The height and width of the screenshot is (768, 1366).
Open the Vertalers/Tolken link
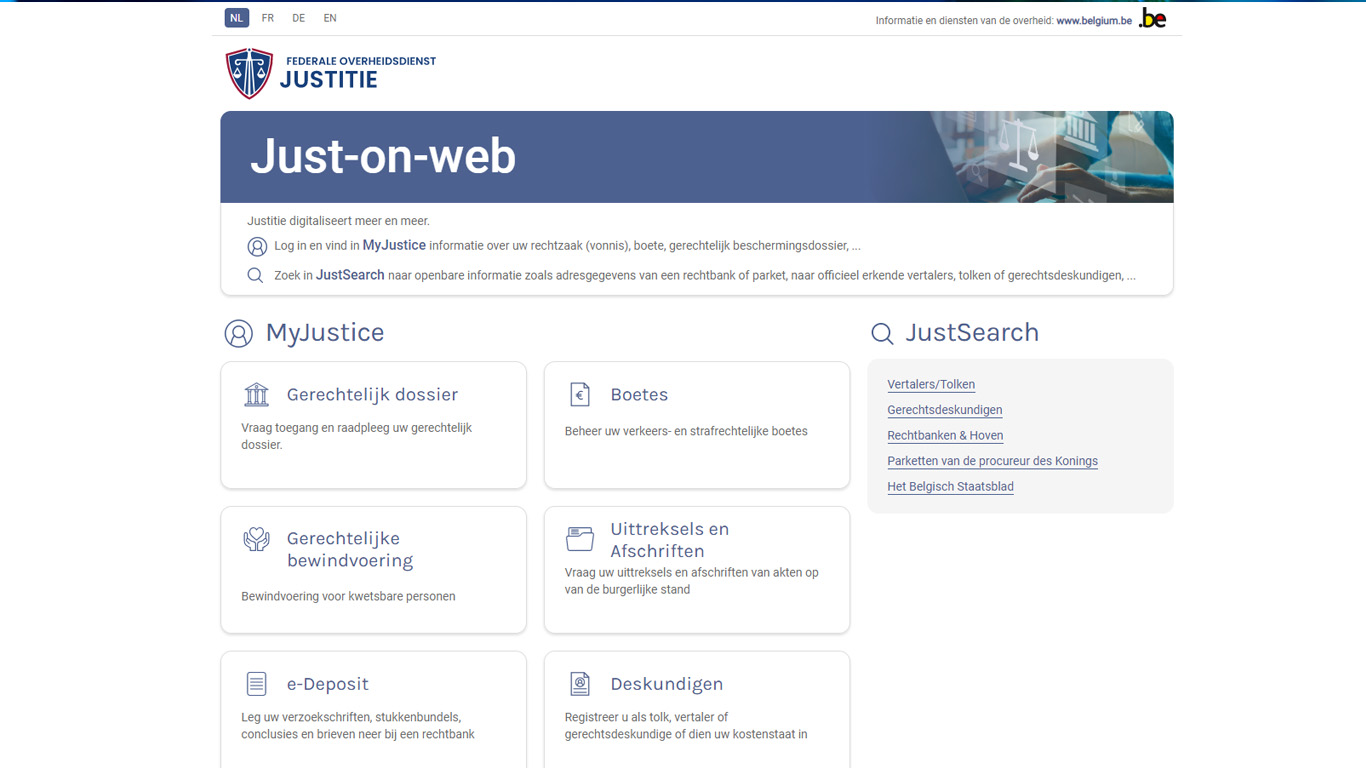click(931, 385)
